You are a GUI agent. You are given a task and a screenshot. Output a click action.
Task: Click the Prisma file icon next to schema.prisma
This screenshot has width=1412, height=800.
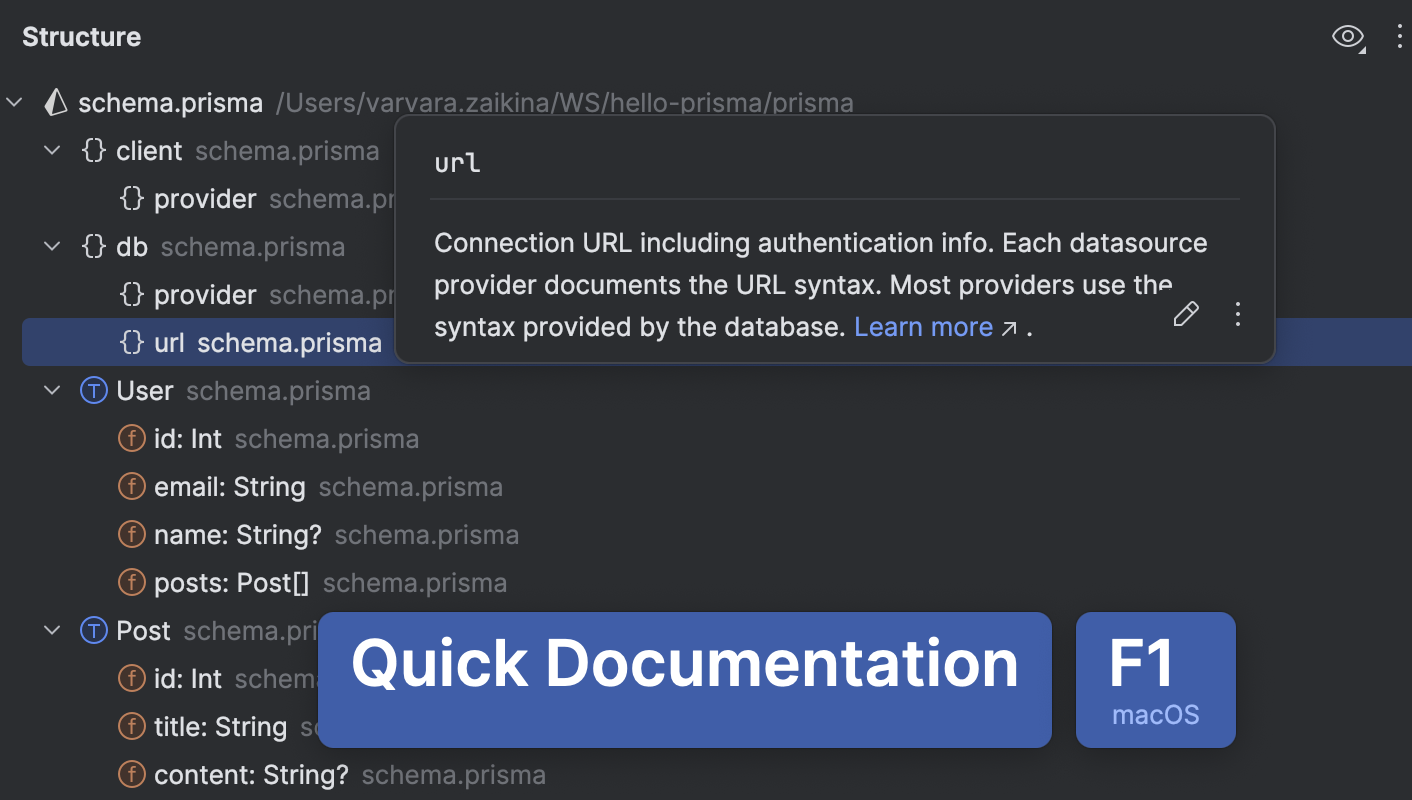56,101
